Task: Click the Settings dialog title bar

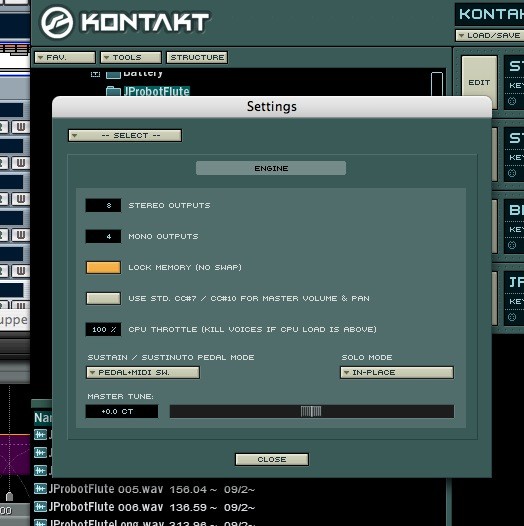Action: [272, 107]
